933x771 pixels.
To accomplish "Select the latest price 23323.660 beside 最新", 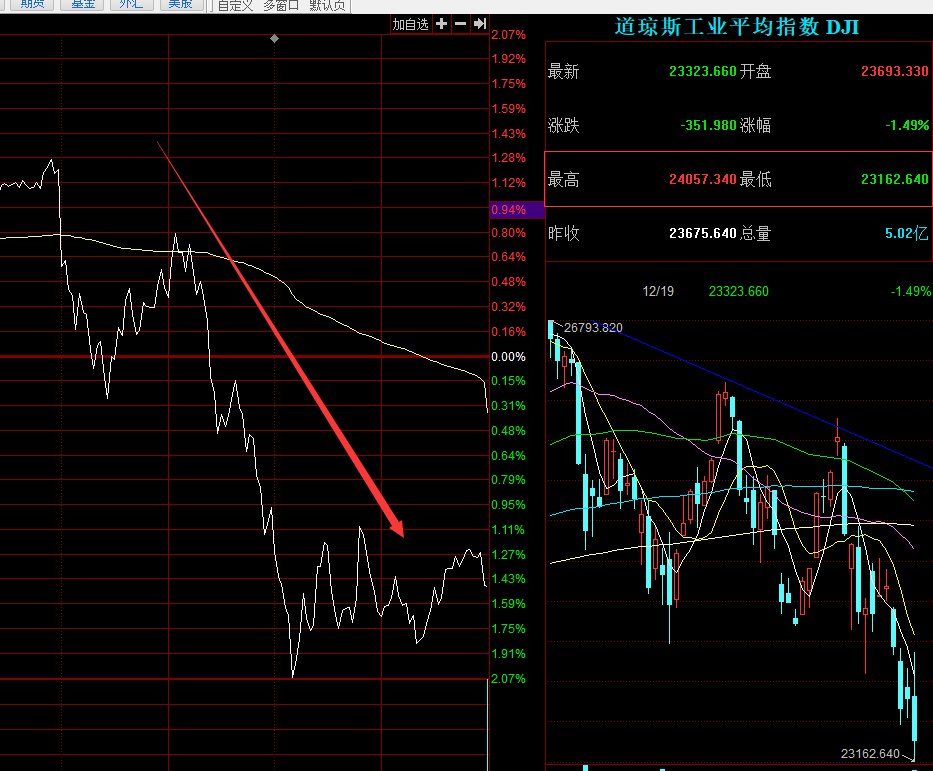I will (703, 71).
